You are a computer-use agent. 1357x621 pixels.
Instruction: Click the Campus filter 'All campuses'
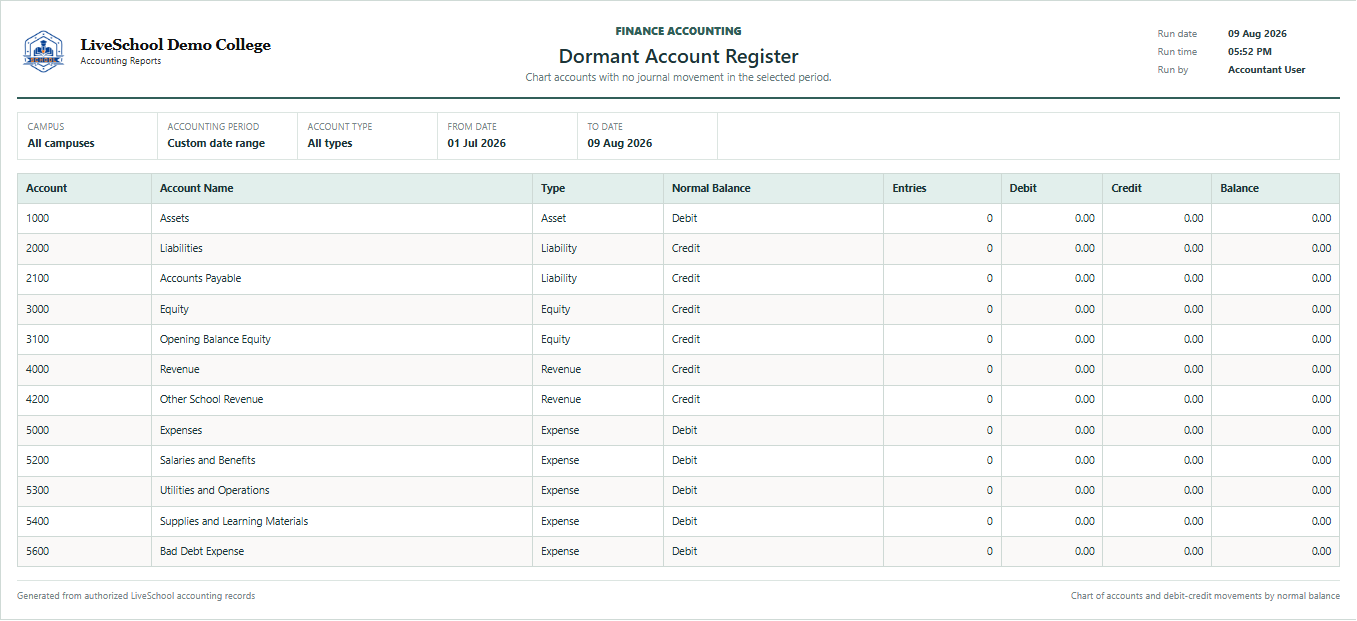(61, 143)
